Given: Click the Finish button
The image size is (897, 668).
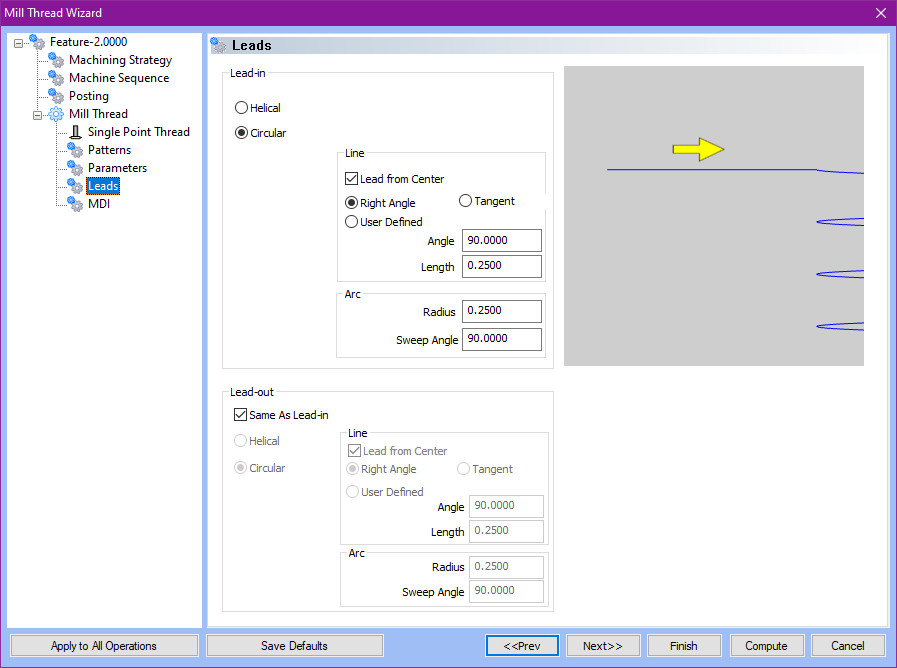Looking at the screenshot, I should tap(684, 646).
